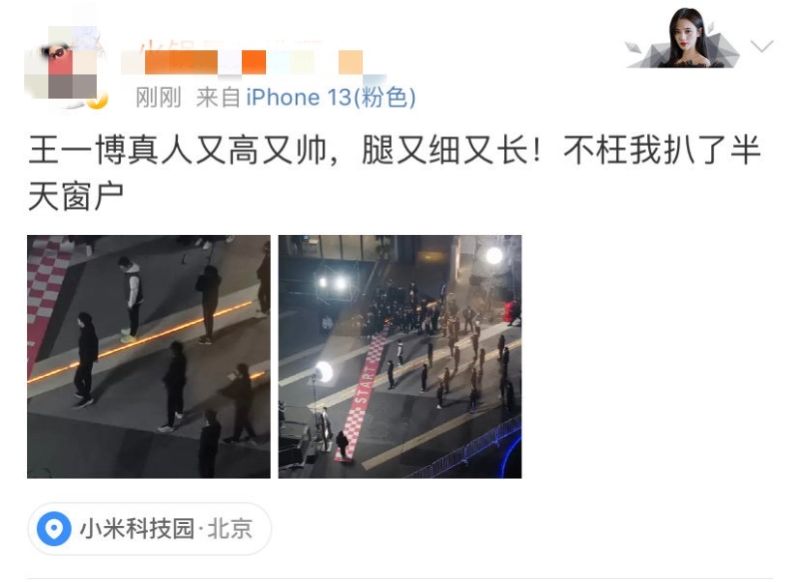Tap the 天窗户 line of post text
The image size is (800, 582).
coord(76,196)
